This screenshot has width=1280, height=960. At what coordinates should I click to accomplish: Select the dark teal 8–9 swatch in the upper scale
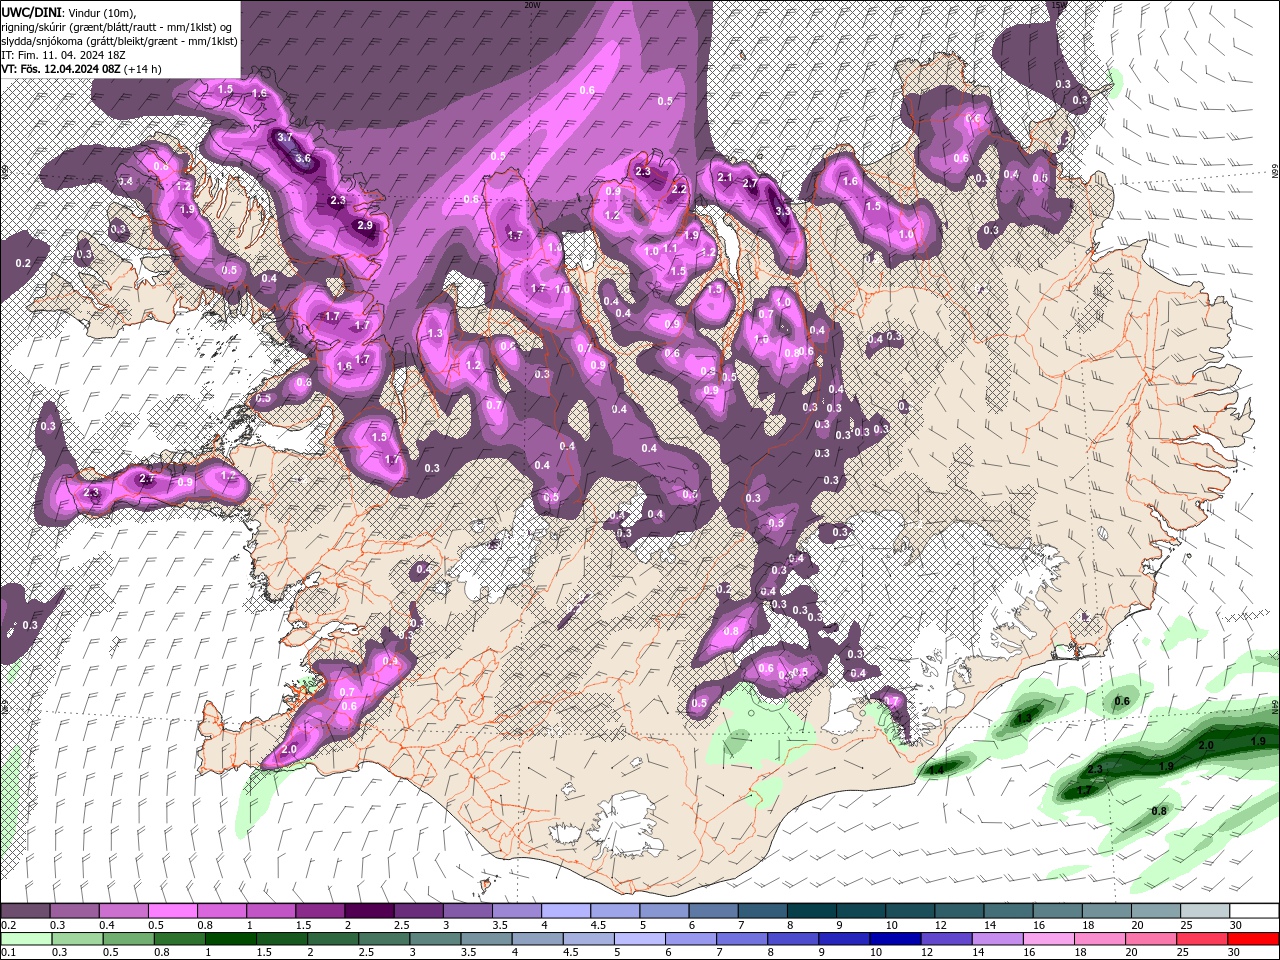(811, 911)
